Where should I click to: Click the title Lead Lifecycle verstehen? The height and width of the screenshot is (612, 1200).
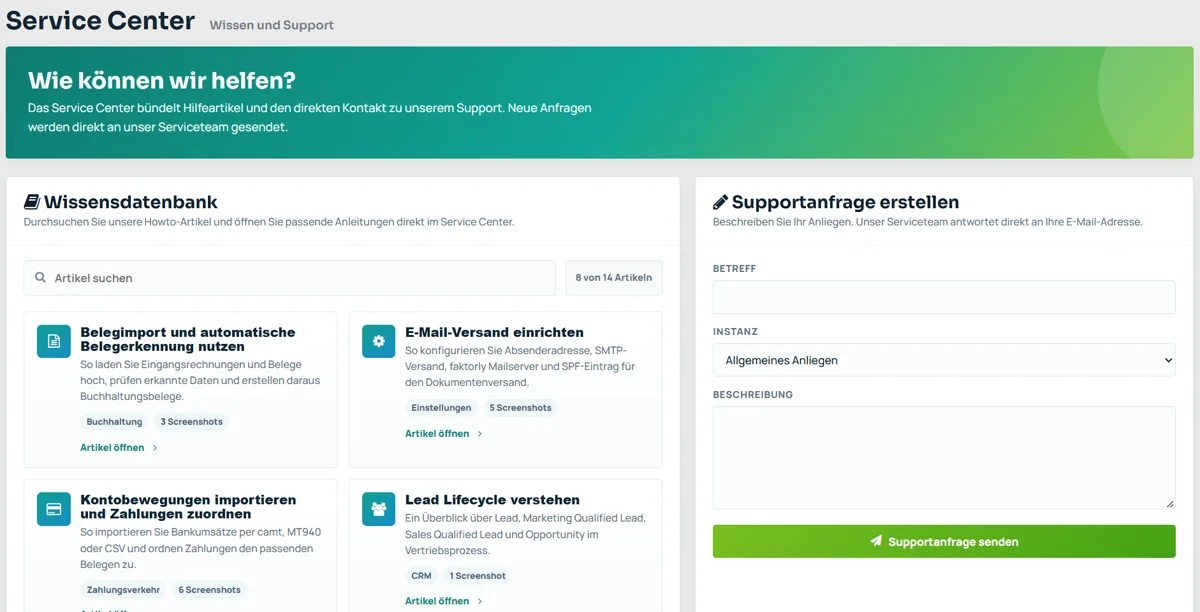click(492, 500)
